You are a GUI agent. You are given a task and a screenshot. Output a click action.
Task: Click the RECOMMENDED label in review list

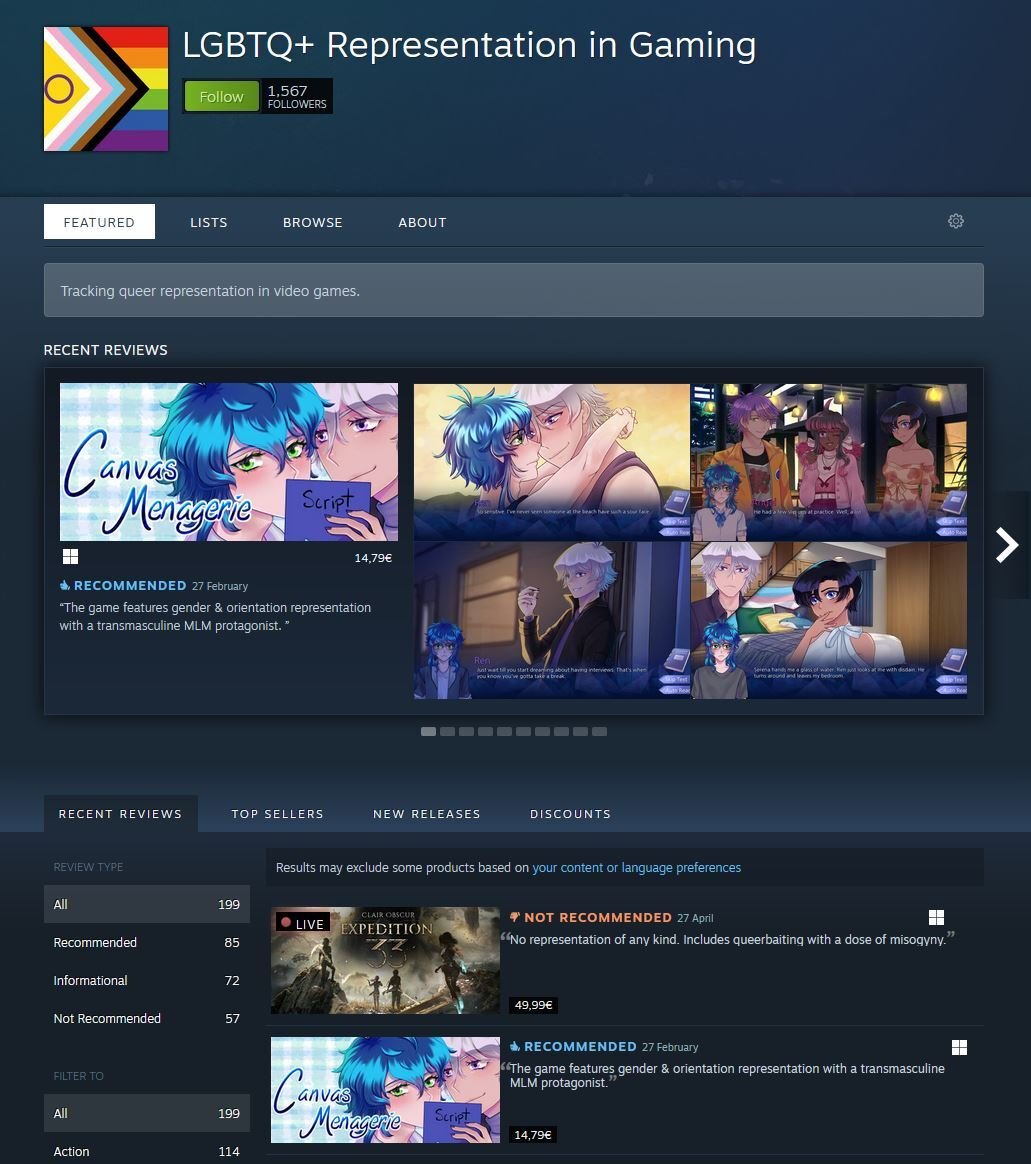(580, 1047)
